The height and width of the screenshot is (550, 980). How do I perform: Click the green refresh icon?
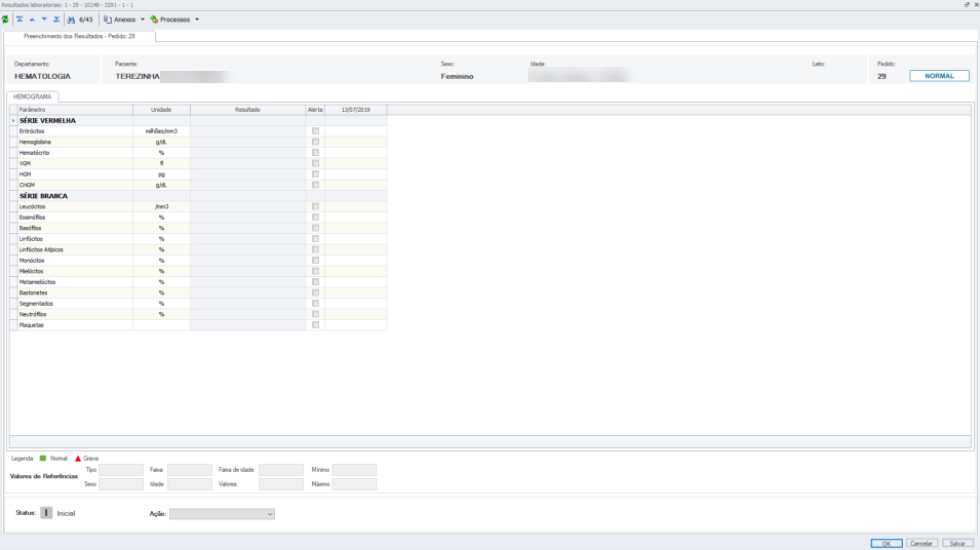coord(6,19)
